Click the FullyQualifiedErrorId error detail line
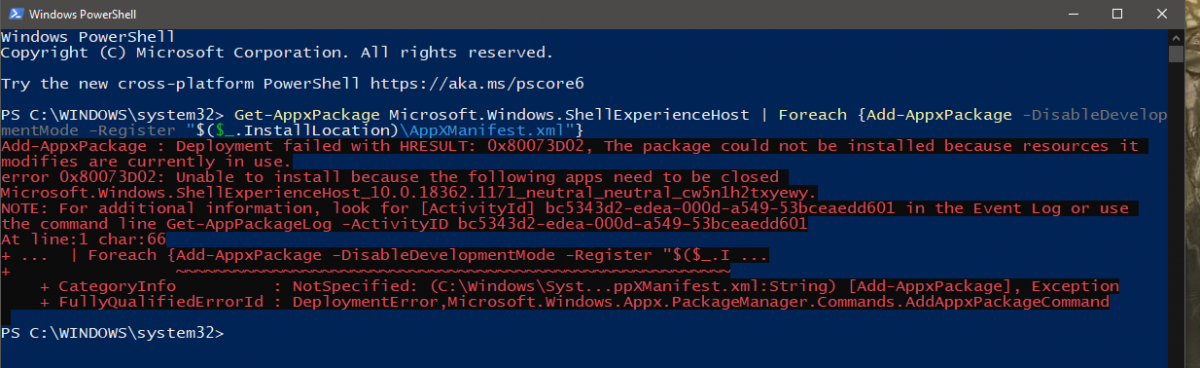1200x368 pixels. click(575, 301)
